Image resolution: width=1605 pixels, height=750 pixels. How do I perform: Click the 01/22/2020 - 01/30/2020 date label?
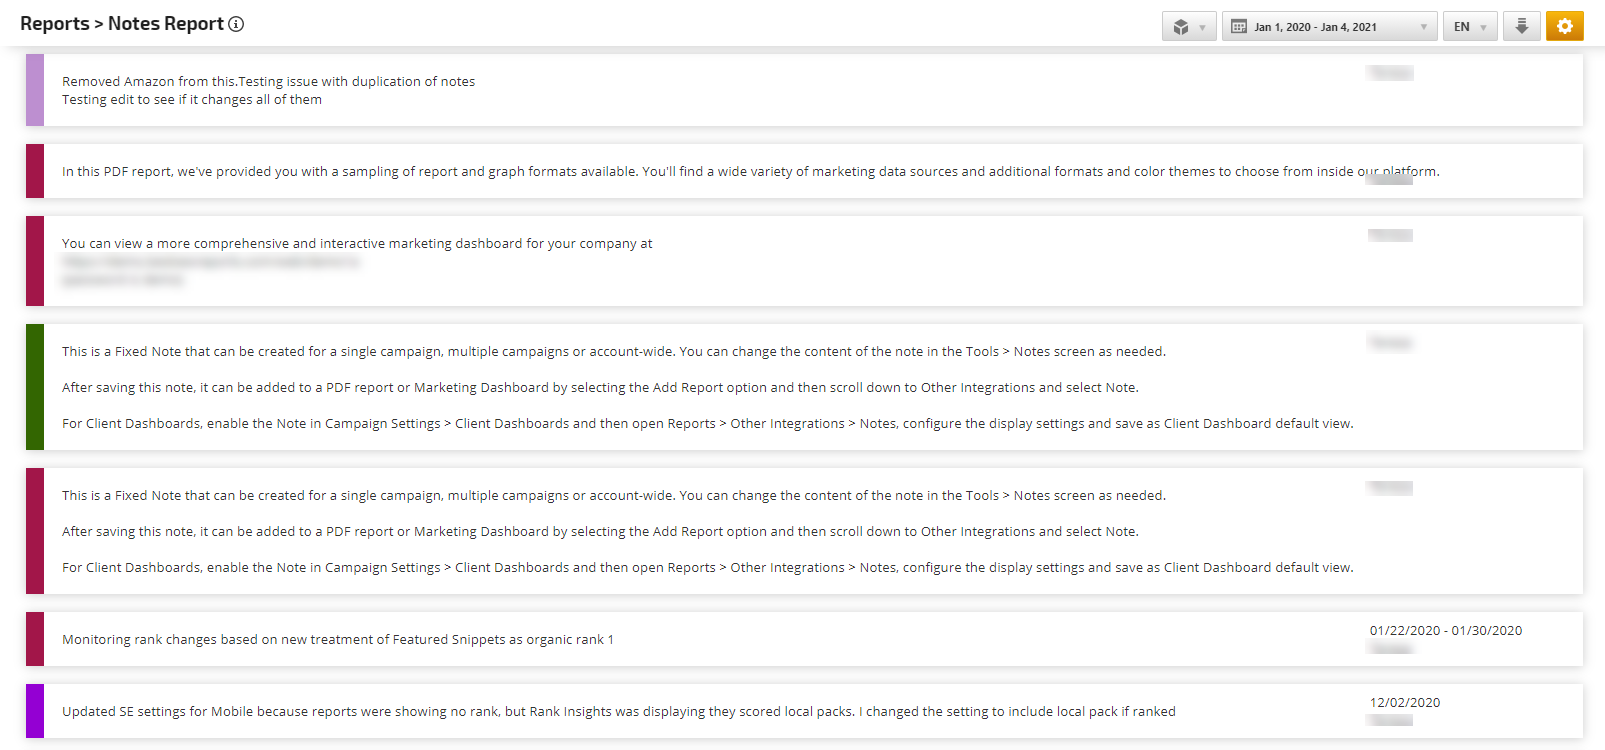(1445, 631)
